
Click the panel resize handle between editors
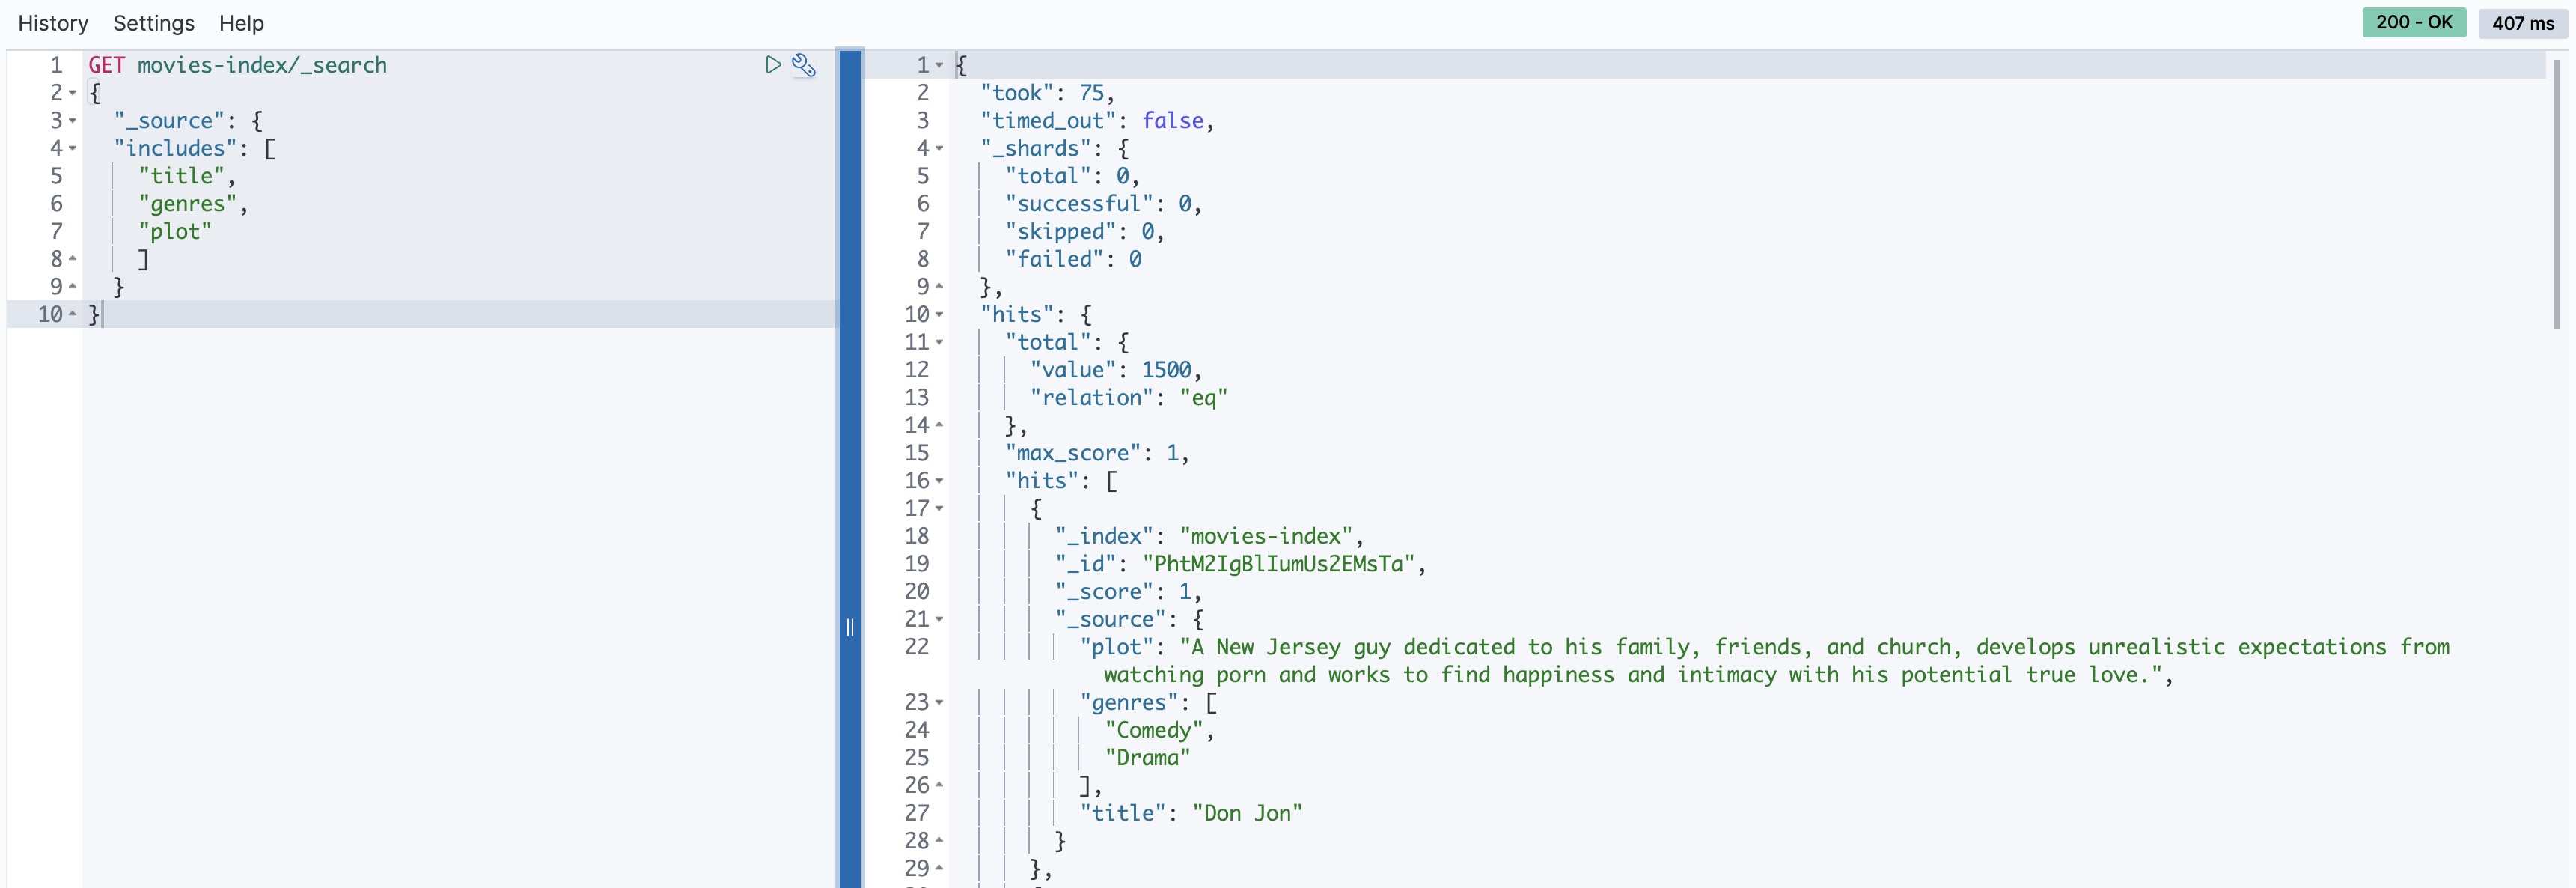pos(850,627)
